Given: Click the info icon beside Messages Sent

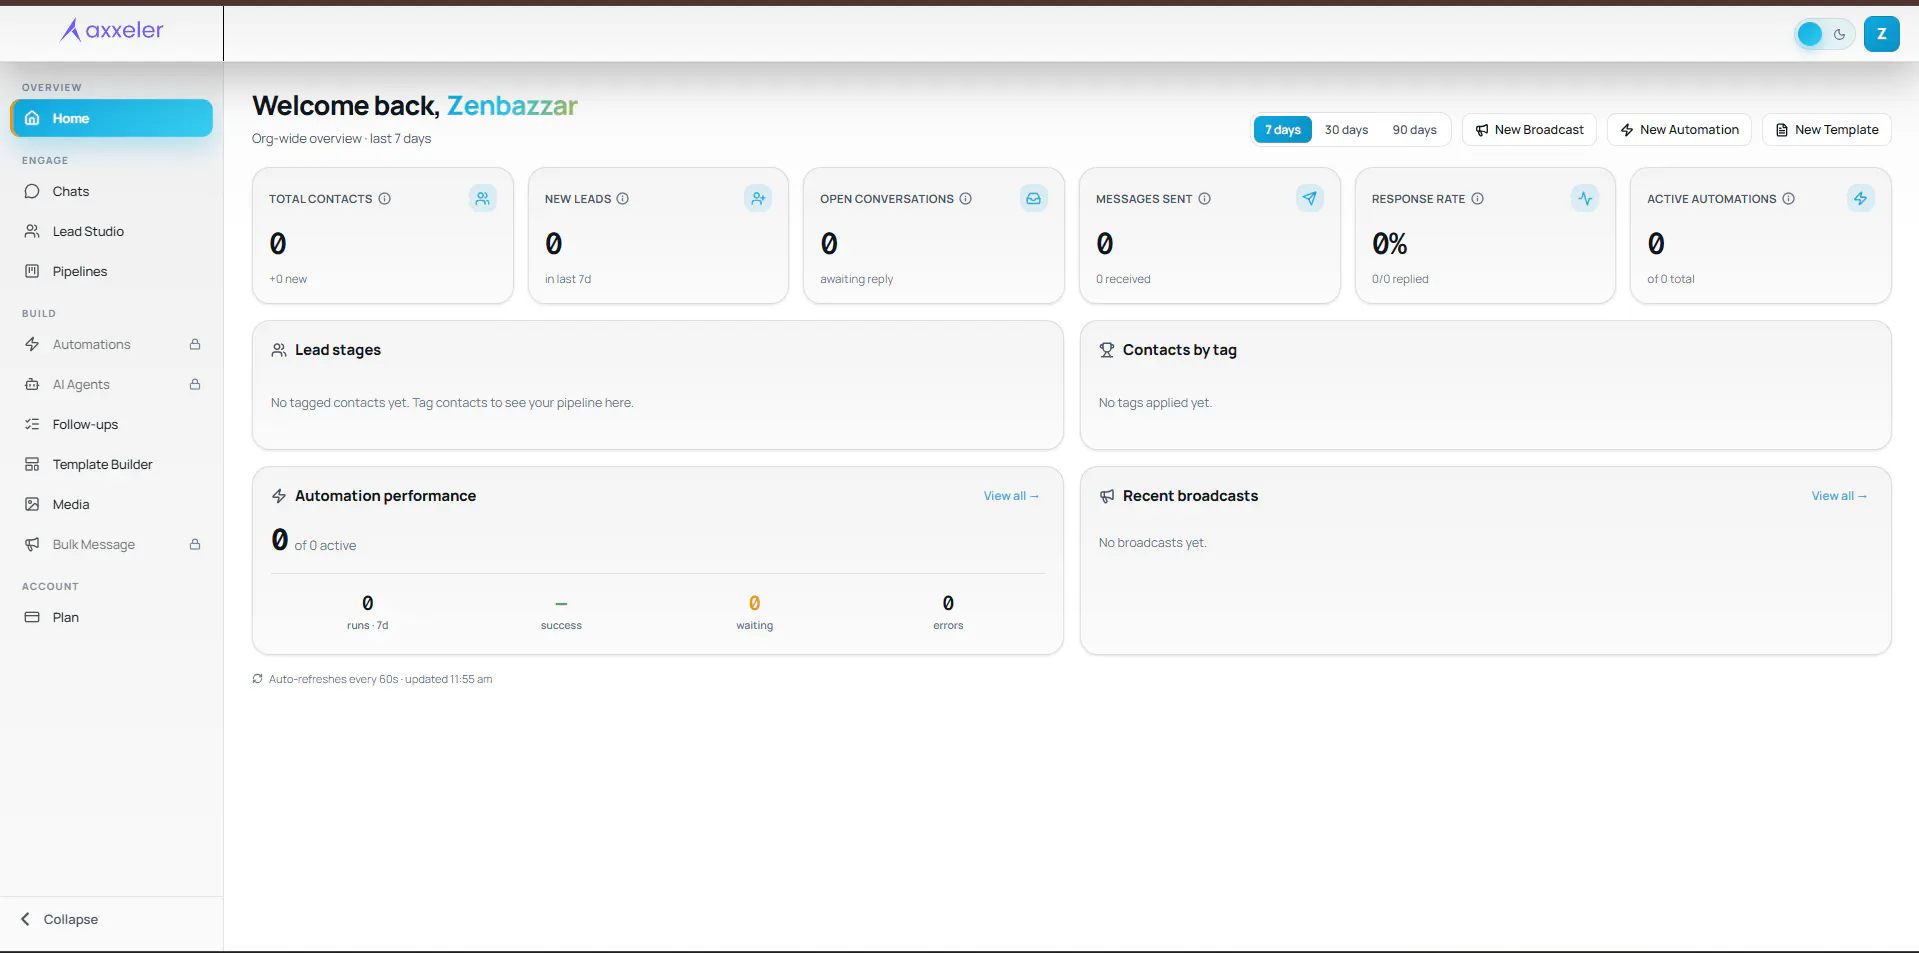Looking at the screenshot, I should 1205,199.
